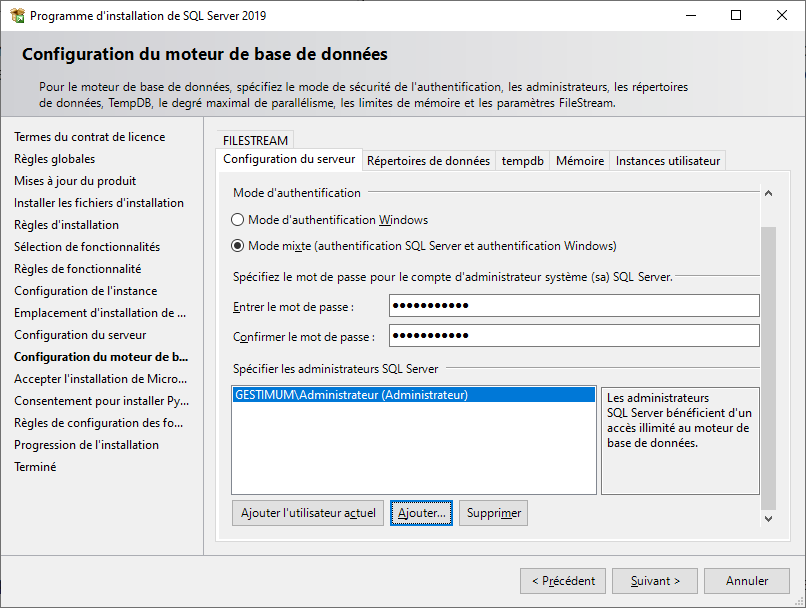Close the installer window
This screenshot has height=608, width=806.
click(x=782, y=15)
